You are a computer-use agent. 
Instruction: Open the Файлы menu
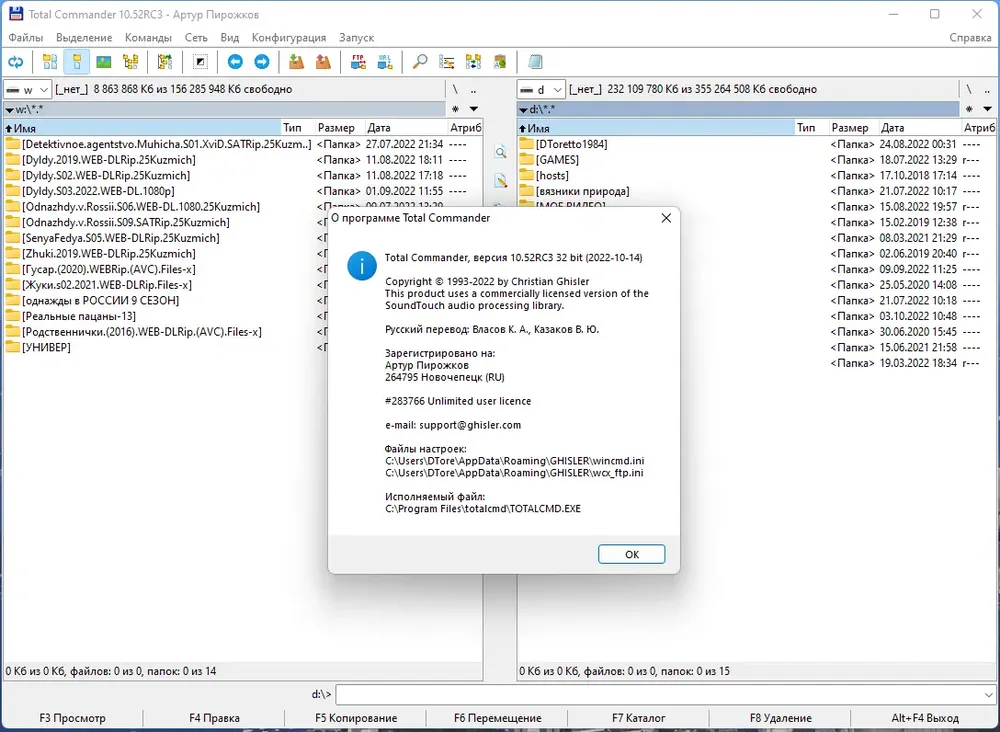26,38
